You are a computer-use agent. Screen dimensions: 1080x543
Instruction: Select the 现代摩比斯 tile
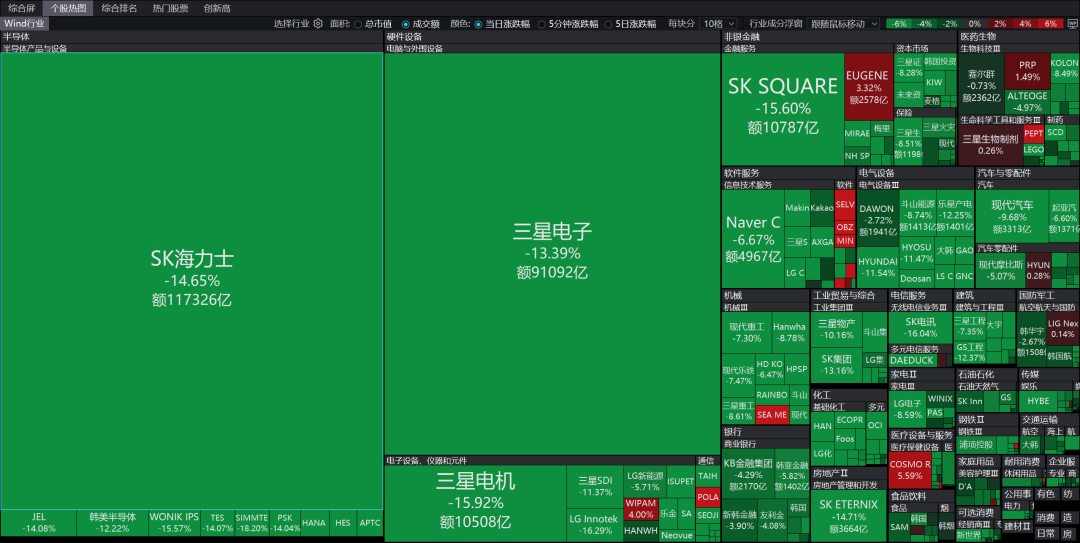click(x=1001, y=270)
